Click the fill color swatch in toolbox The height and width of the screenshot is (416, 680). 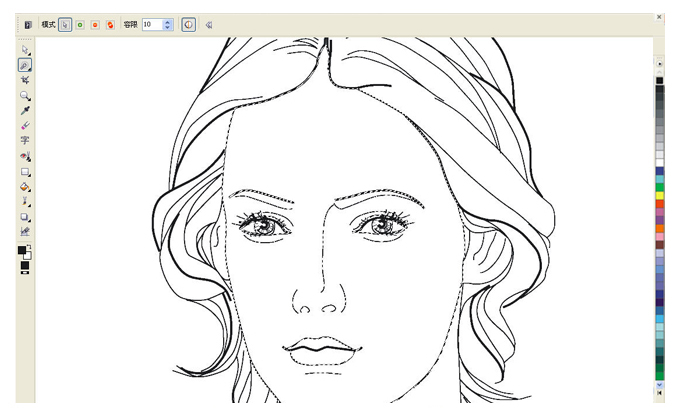pos(25,265)
